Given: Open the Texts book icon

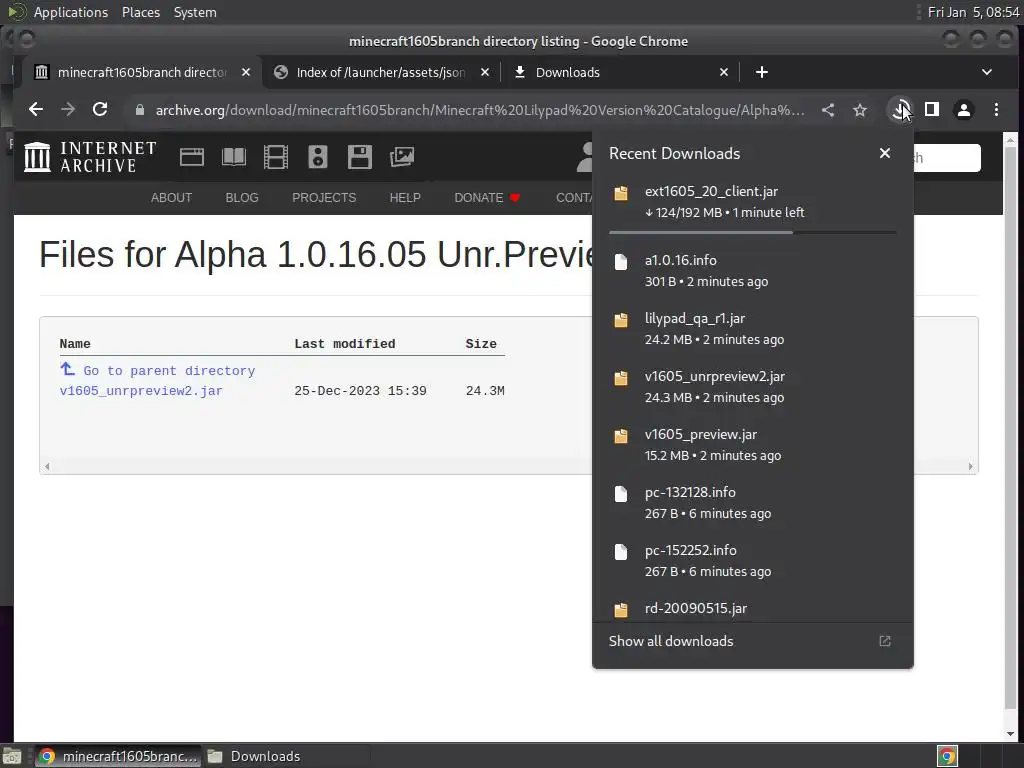Looking at the screenshot, I should tap(234, 157).
